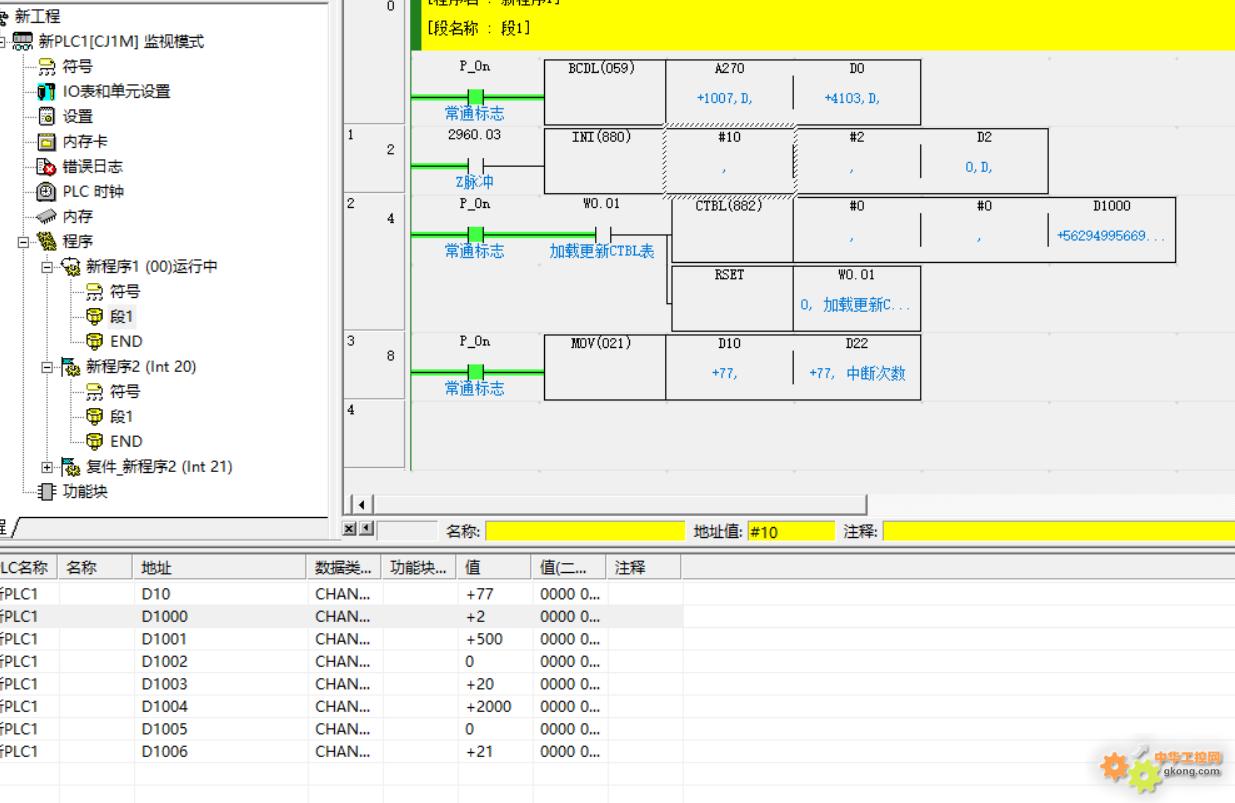Open the 内存 memory item

pos(77,216)
